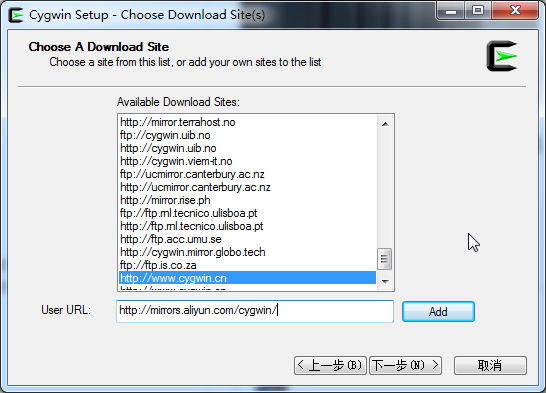Select http://cygwin.mirror.globo.tech site

pyautogui.click(x=247, y=252)
